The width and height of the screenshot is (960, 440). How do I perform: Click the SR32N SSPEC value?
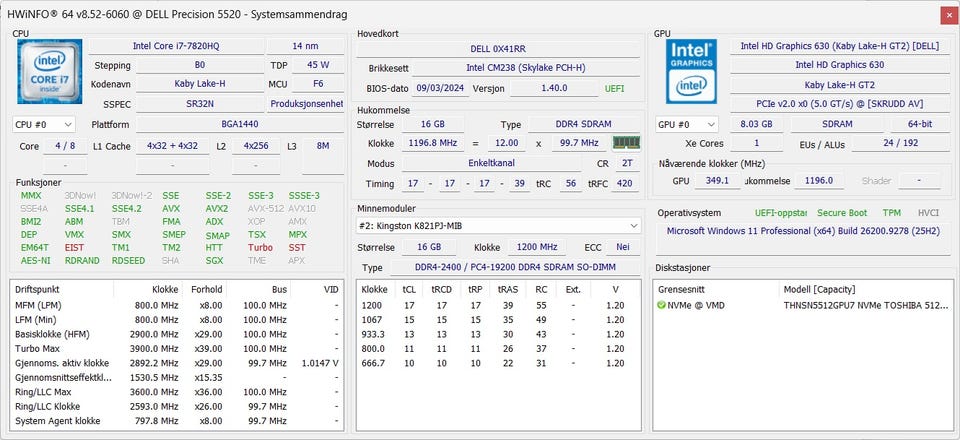point(200,104)
